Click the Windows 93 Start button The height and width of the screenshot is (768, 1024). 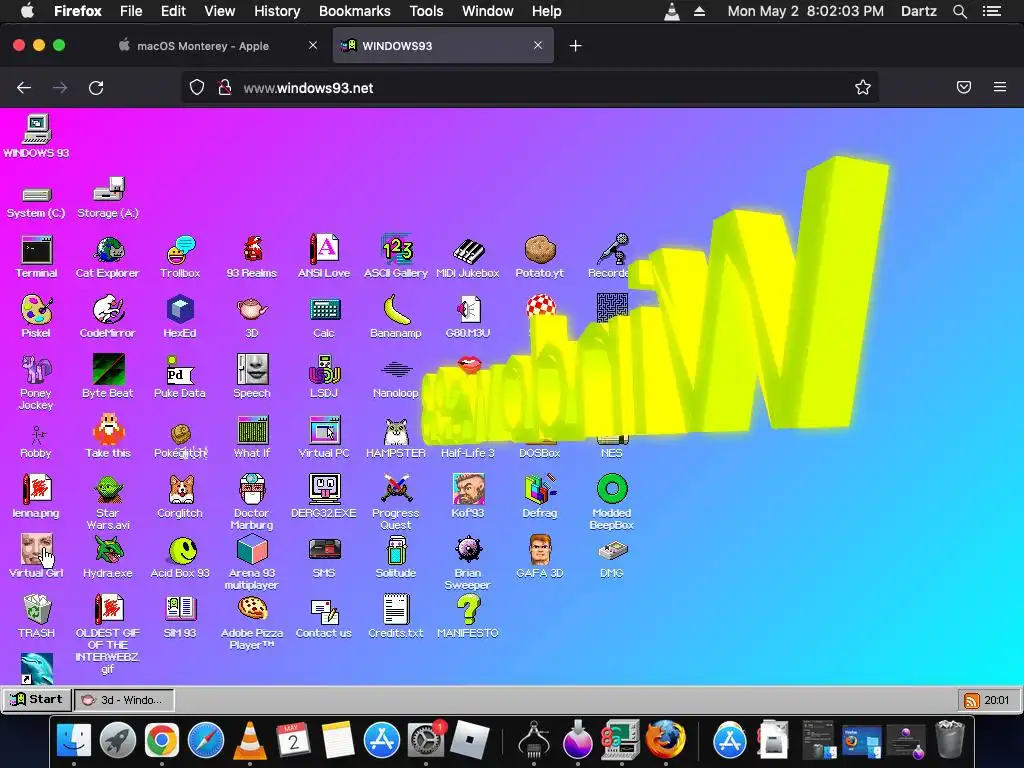pos(37,699)
